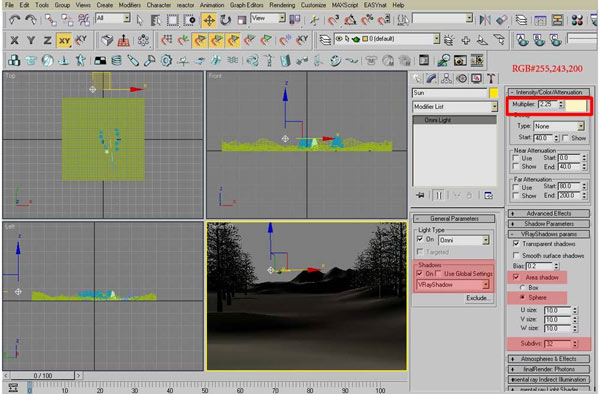Restrict to X axis constraint
The width and height of the screenshot is (600, 394).
(x=15, y=40)
